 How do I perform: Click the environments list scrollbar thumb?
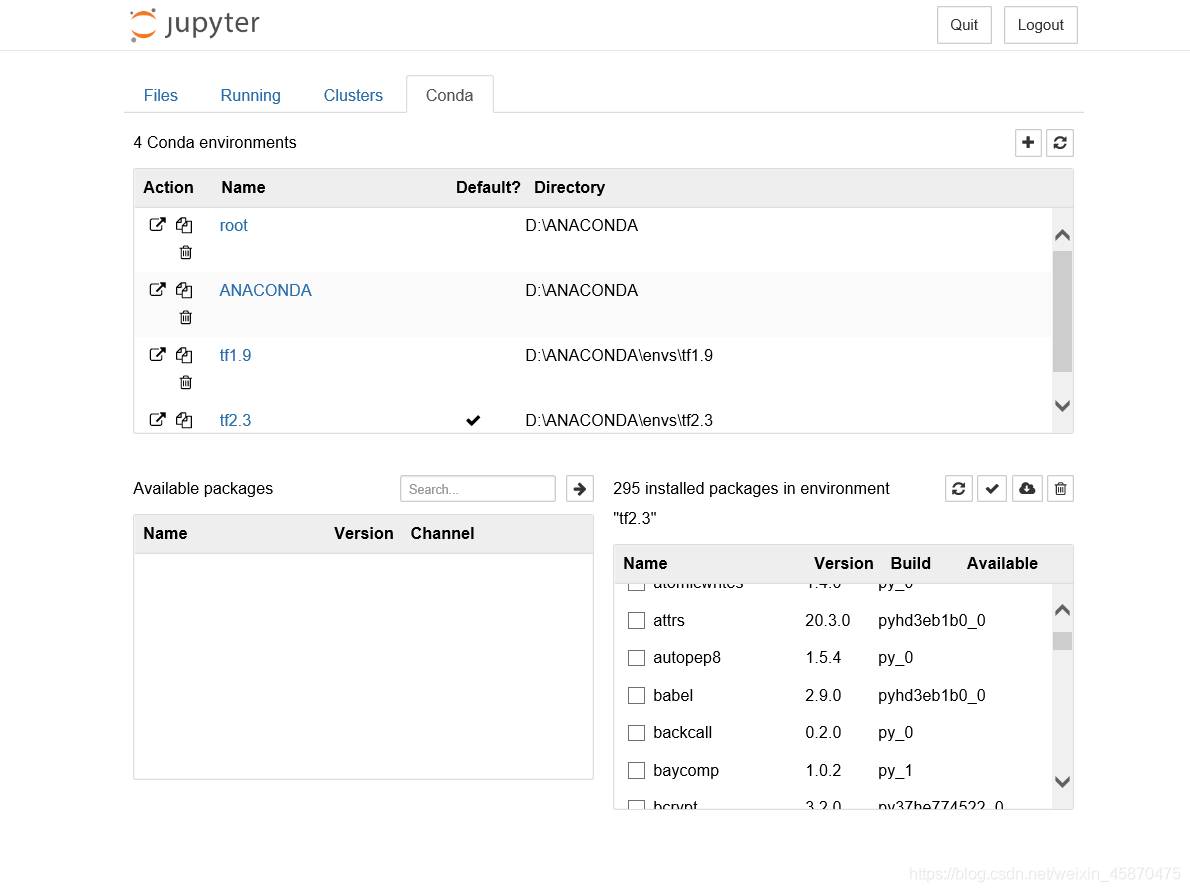[1062, 311]
